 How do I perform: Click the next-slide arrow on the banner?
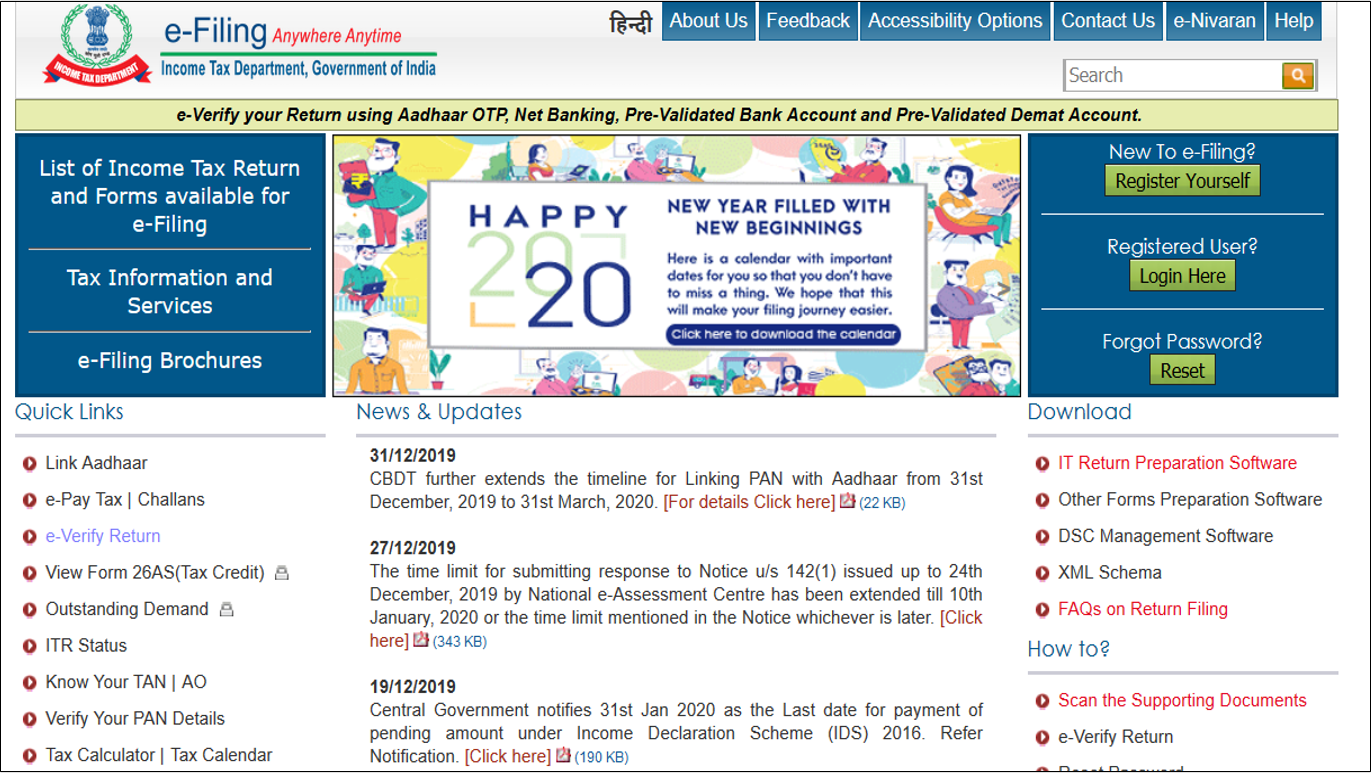1005,289
